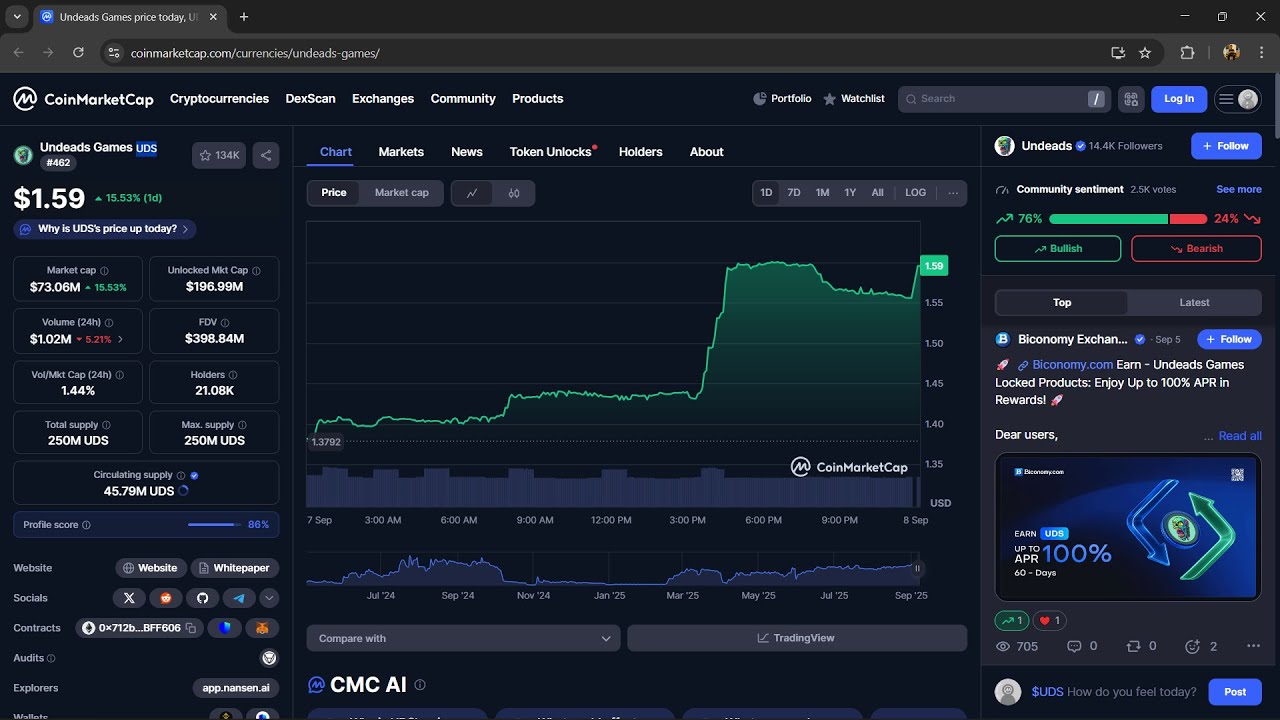Screen dimensions: 1280x720
Task: Add Undeads Games to watchlist via 134K star
Action: point(219,155)
